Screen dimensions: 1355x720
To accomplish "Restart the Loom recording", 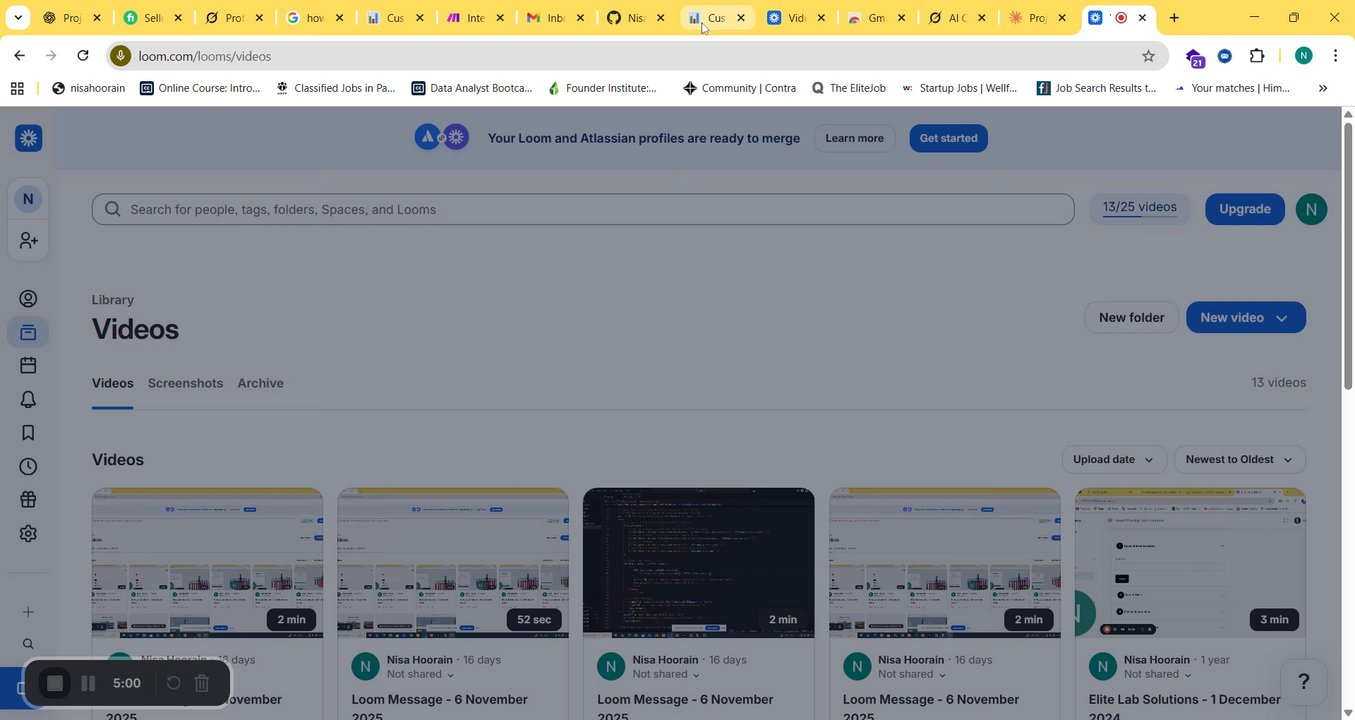I will coord(173,683).
